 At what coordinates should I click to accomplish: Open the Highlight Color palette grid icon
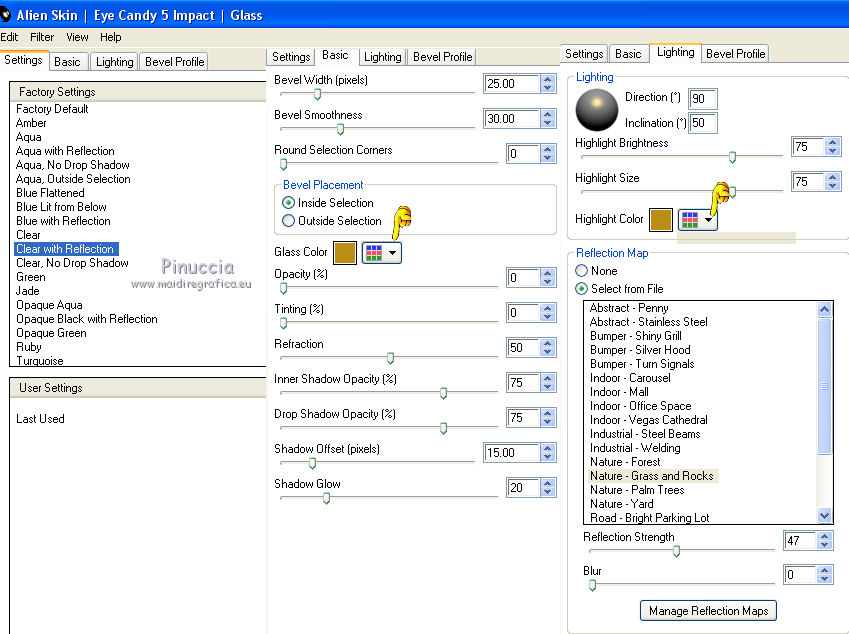pos(690,220)
